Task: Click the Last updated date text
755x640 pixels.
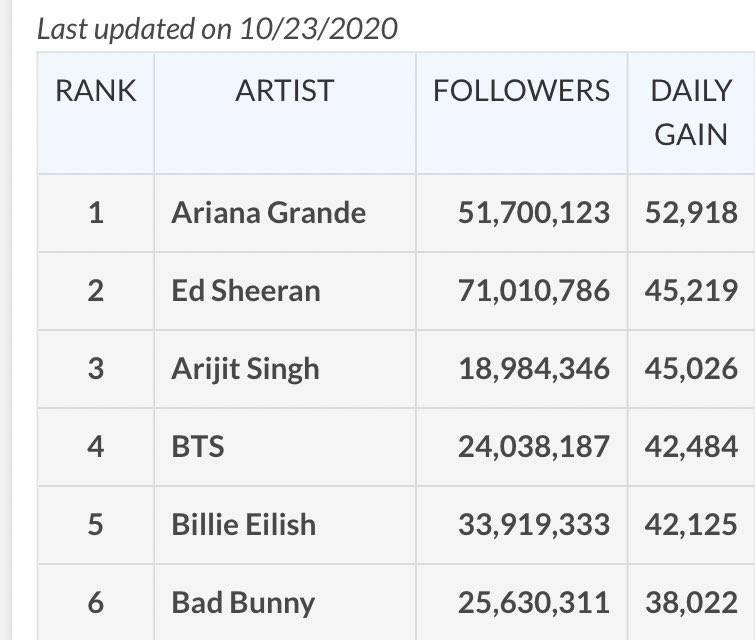Action: point(217,29)
